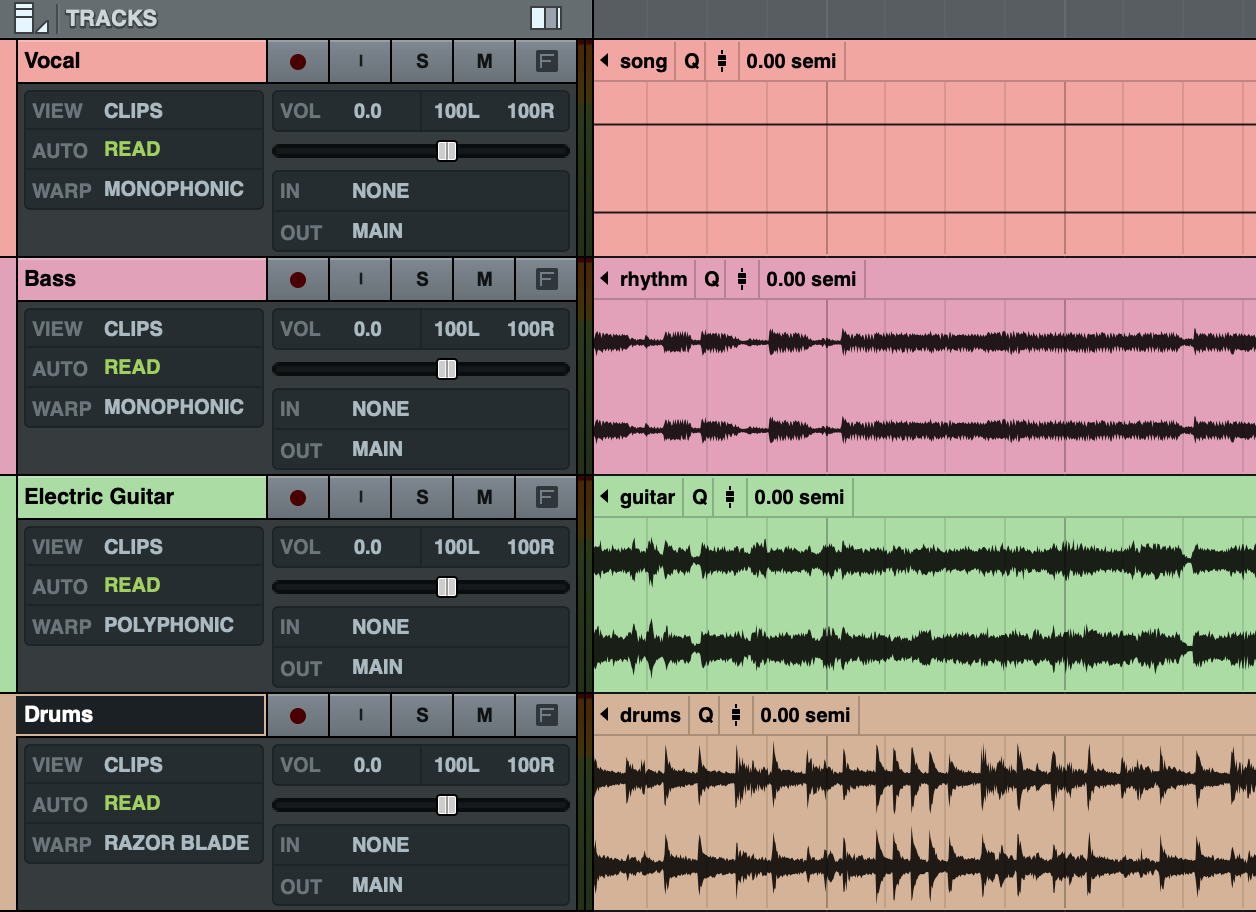Image resolution: width=1256 pixels, height=912 pixels.
Task: Enable input monitoring on Drums track
Action: click(x=360, y=715)
